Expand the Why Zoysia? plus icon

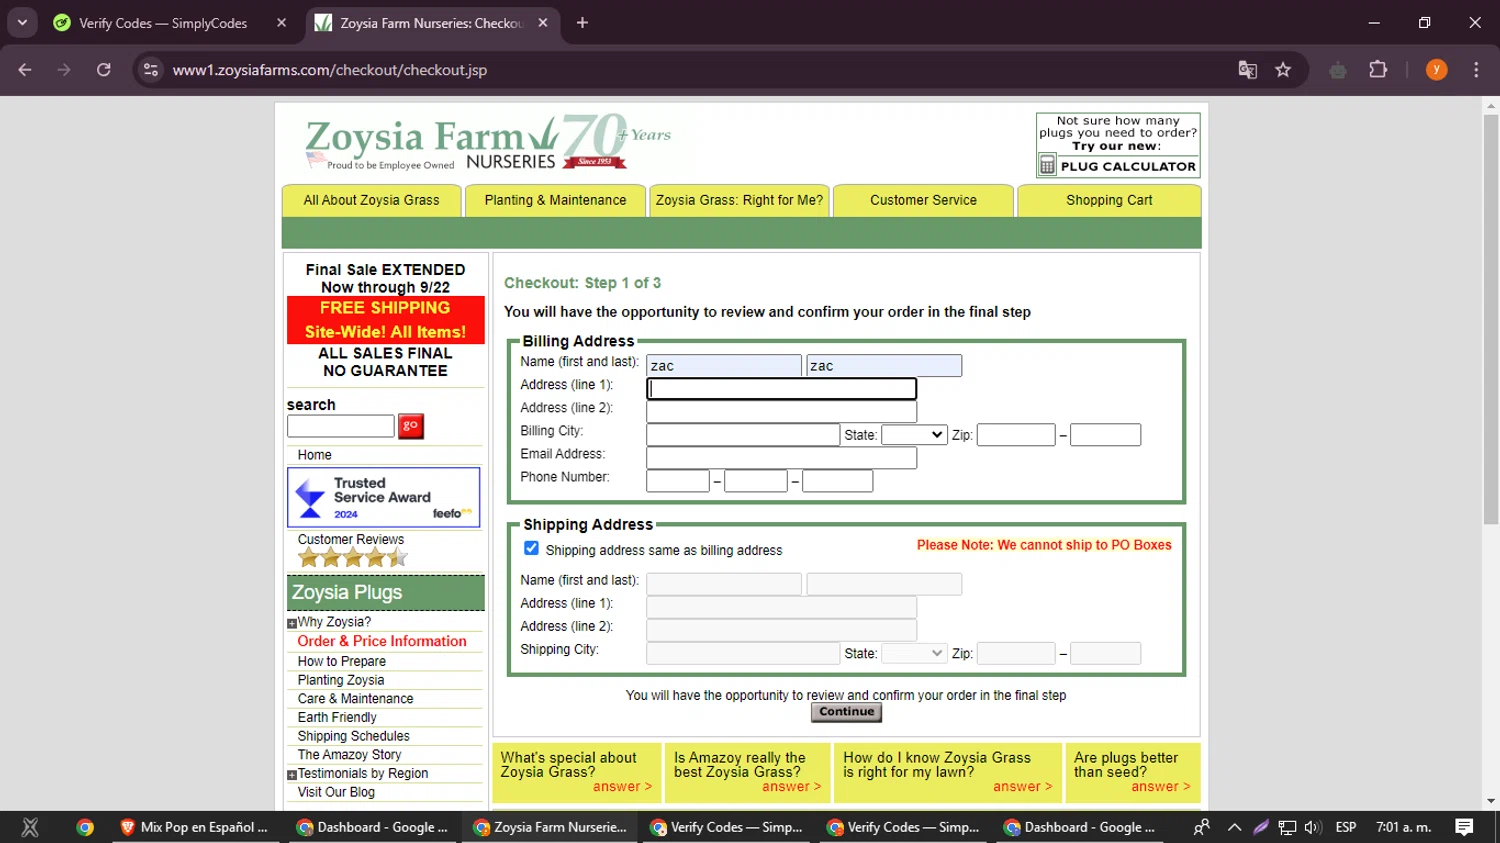point(292,624)
